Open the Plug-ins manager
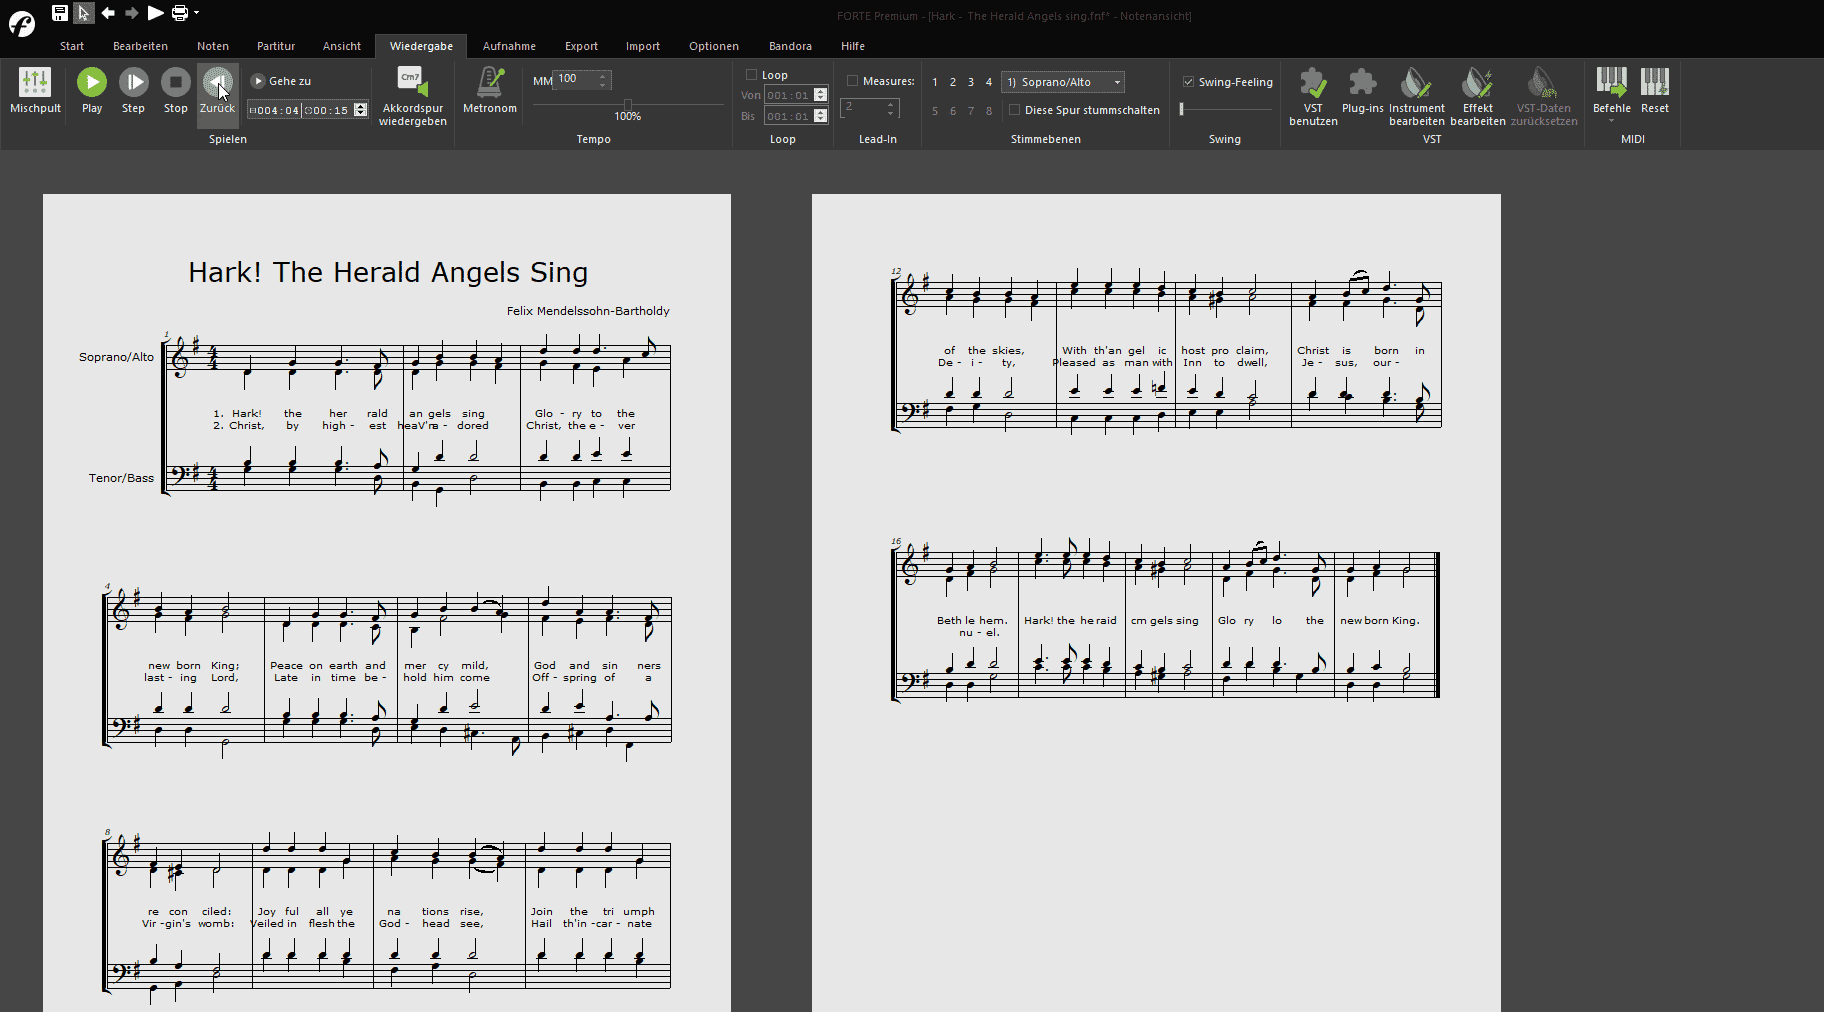The width and height of the screenshot is (1824, 1012). pyautogui.click(x=1362, y=90)
